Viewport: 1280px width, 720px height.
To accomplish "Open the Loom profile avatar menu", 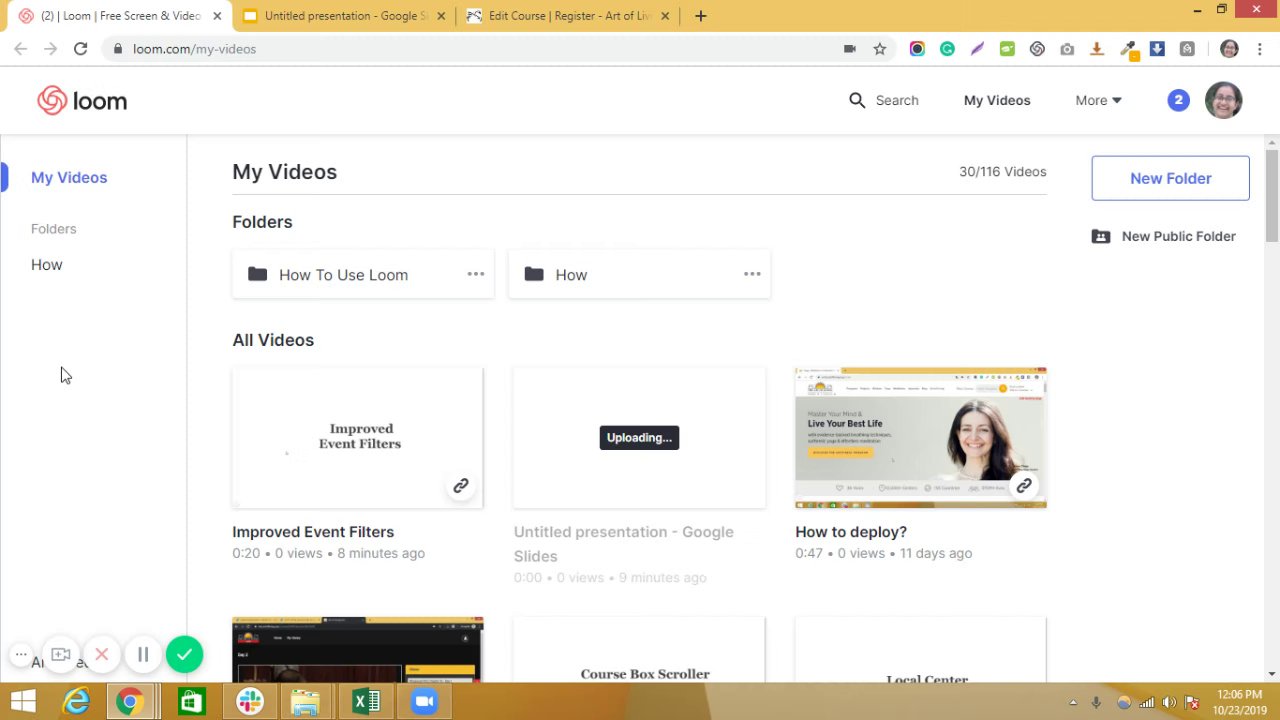I will 1224,100.
